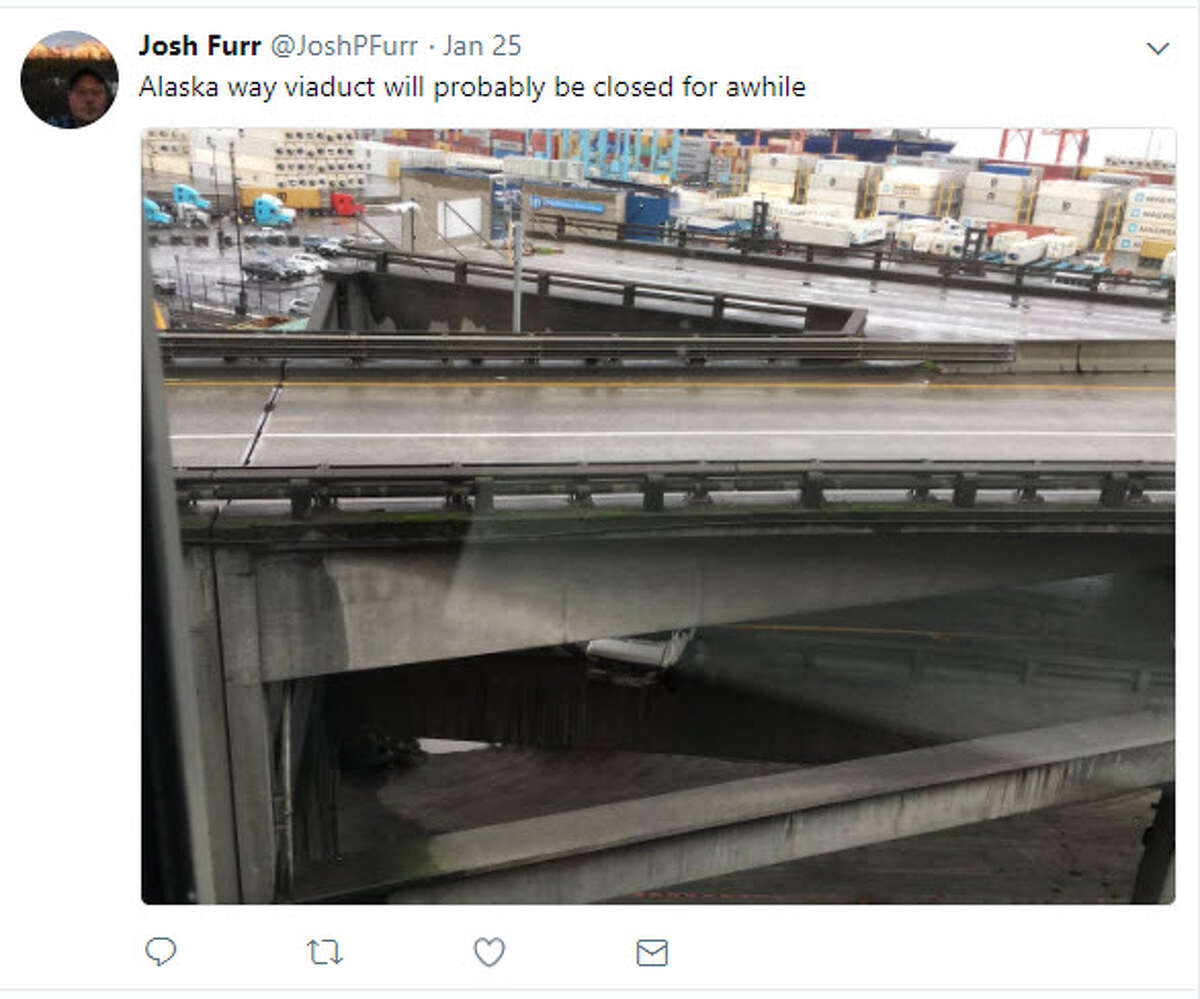This screenshot has height=999, width=1200.
Task: Retweet the Alaska way viaduct post
Action: (324, 952)
